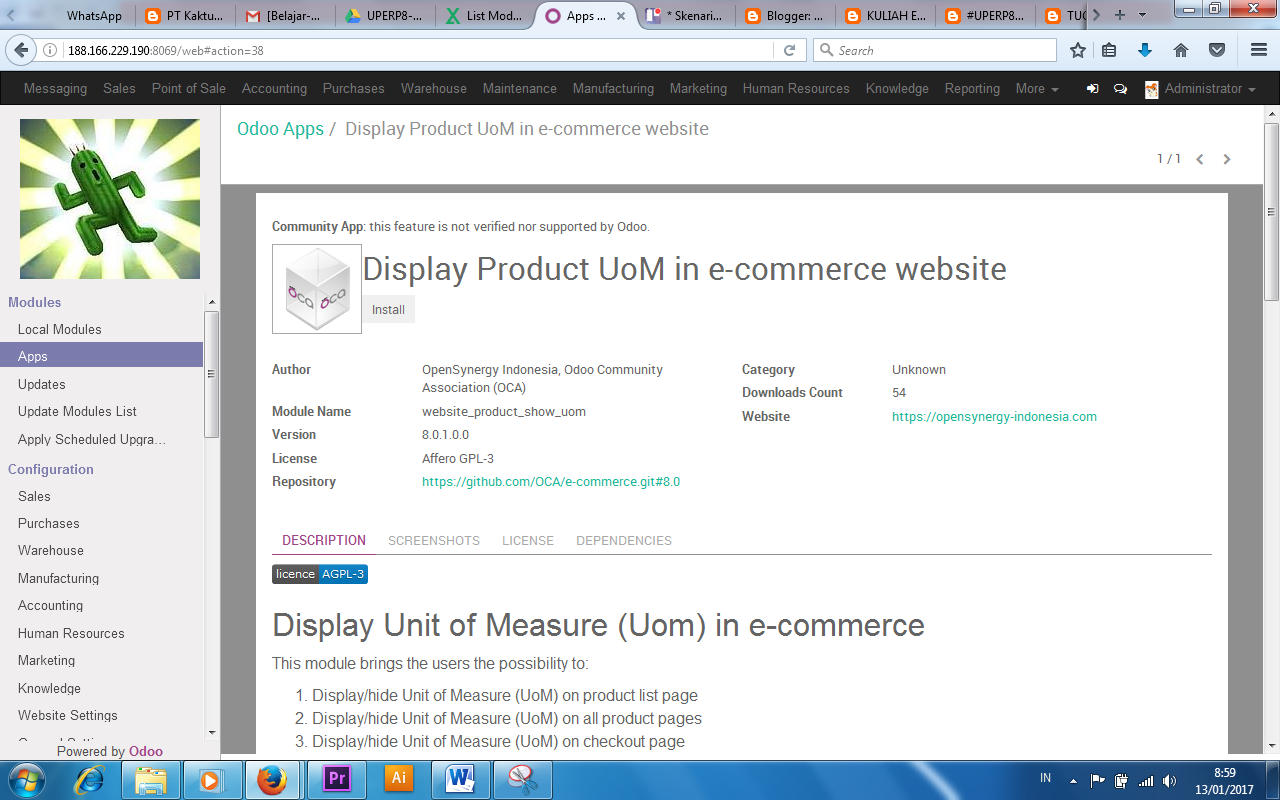This screenshot has height=800, width=1280.
Task: Open the Manufacturing top menu
Action: point(613,88)
